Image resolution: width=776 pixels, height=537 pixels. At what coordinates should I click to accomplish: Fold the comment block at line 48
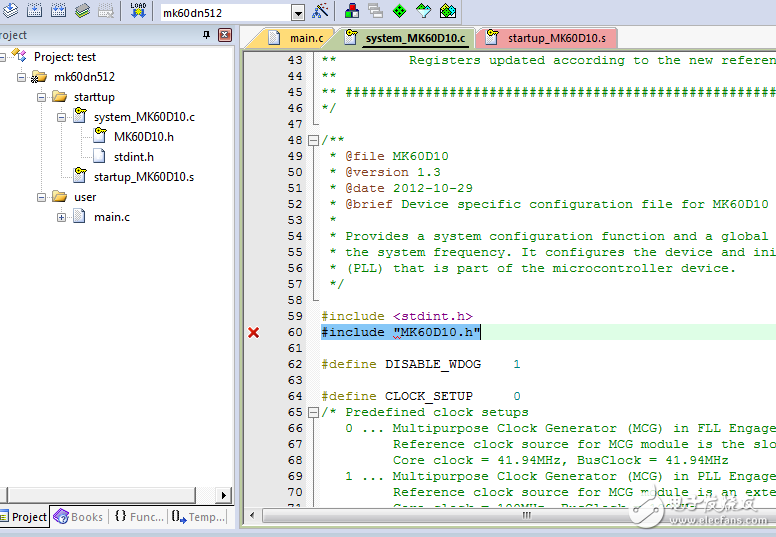click(313, 140)
